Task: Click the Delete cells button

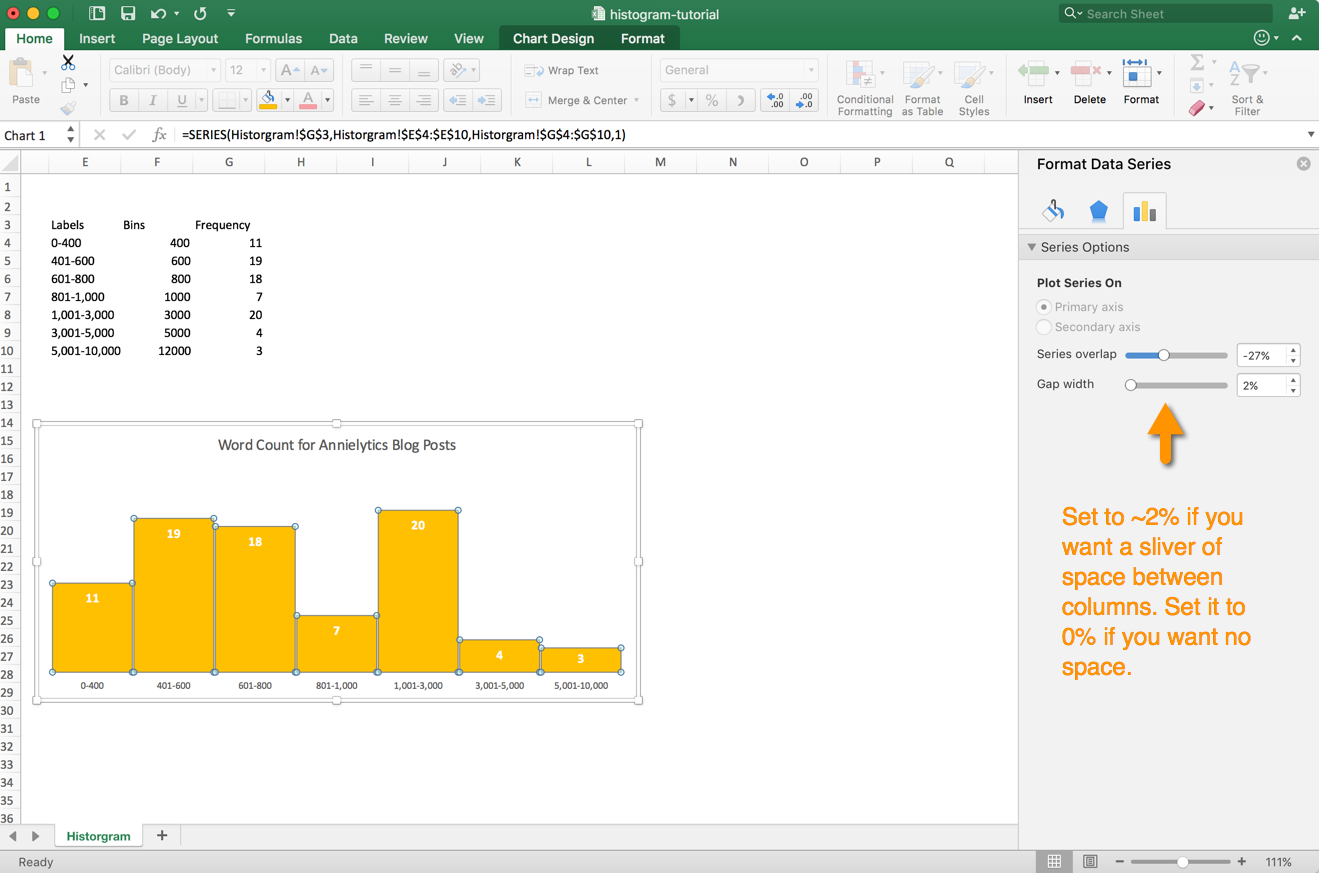Action: click(1089, 81)
